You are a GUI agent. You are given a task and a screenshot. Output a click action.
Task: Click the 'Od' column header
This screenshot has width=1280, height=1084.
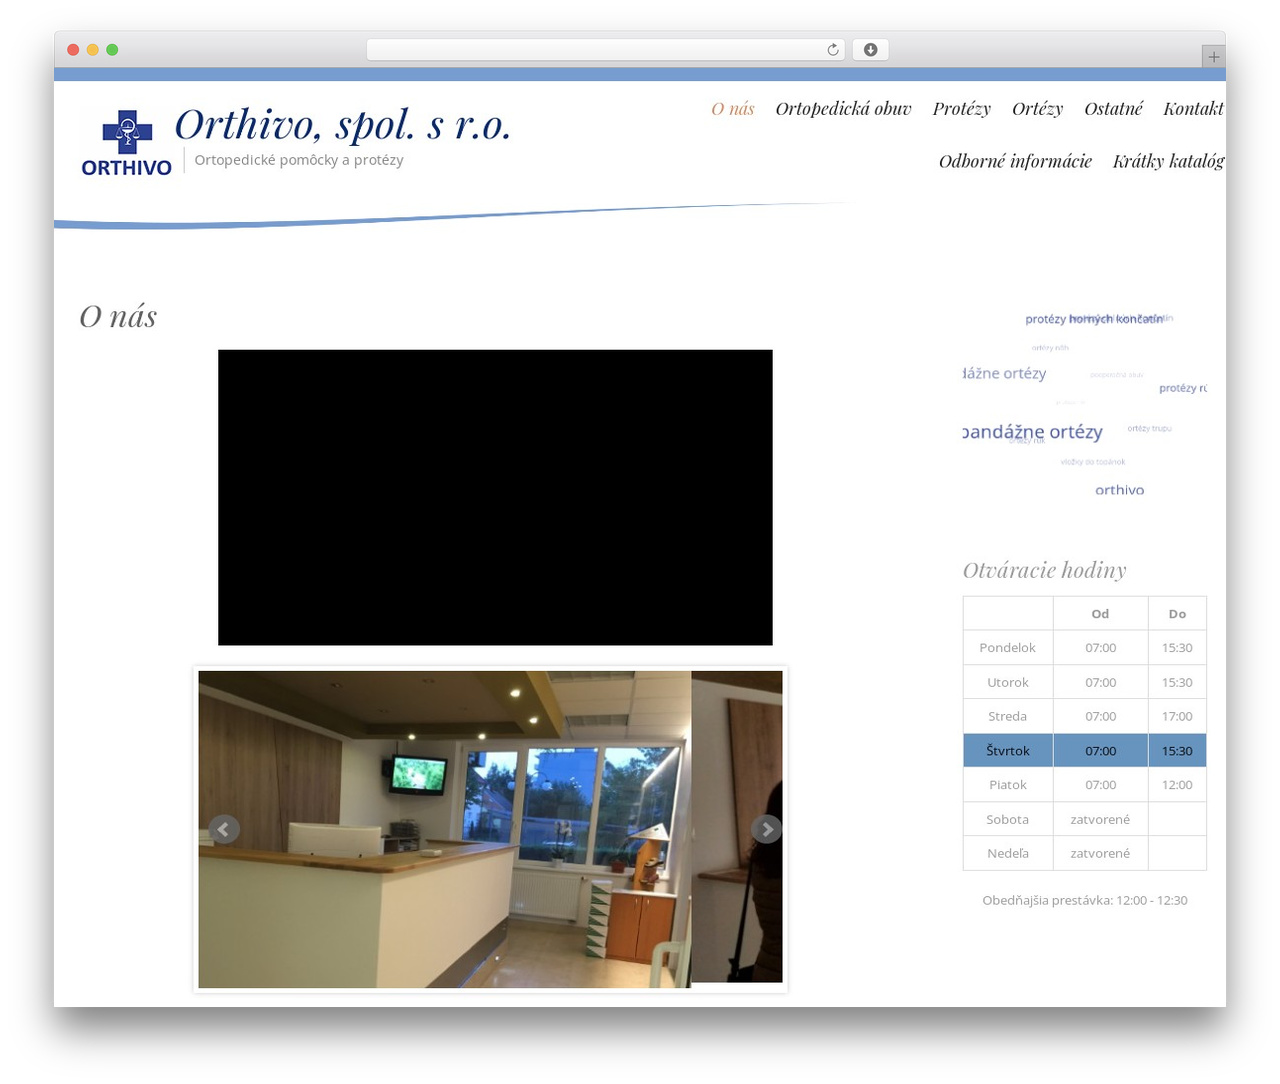(1100, 614)
